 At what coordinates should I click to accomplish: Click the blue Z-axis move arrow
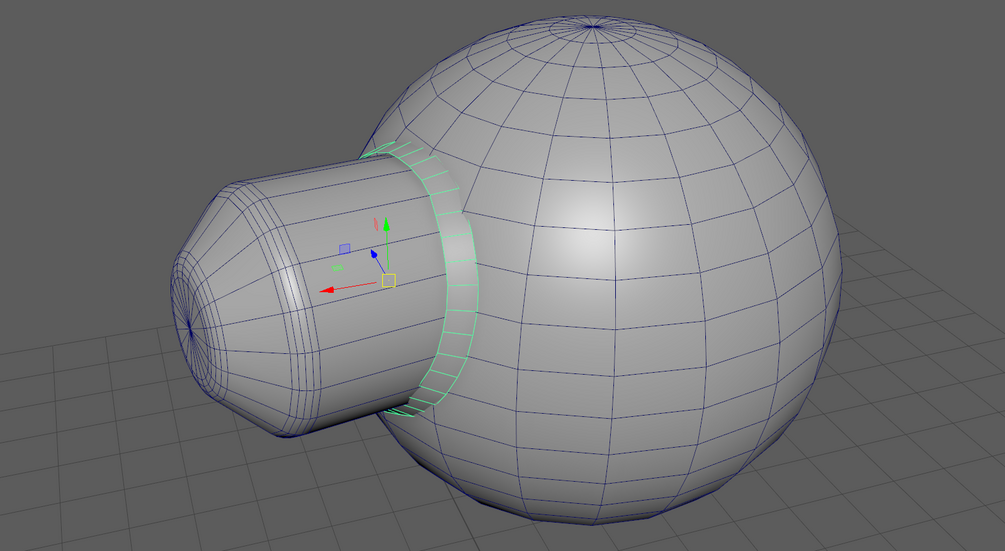point(374,254)
